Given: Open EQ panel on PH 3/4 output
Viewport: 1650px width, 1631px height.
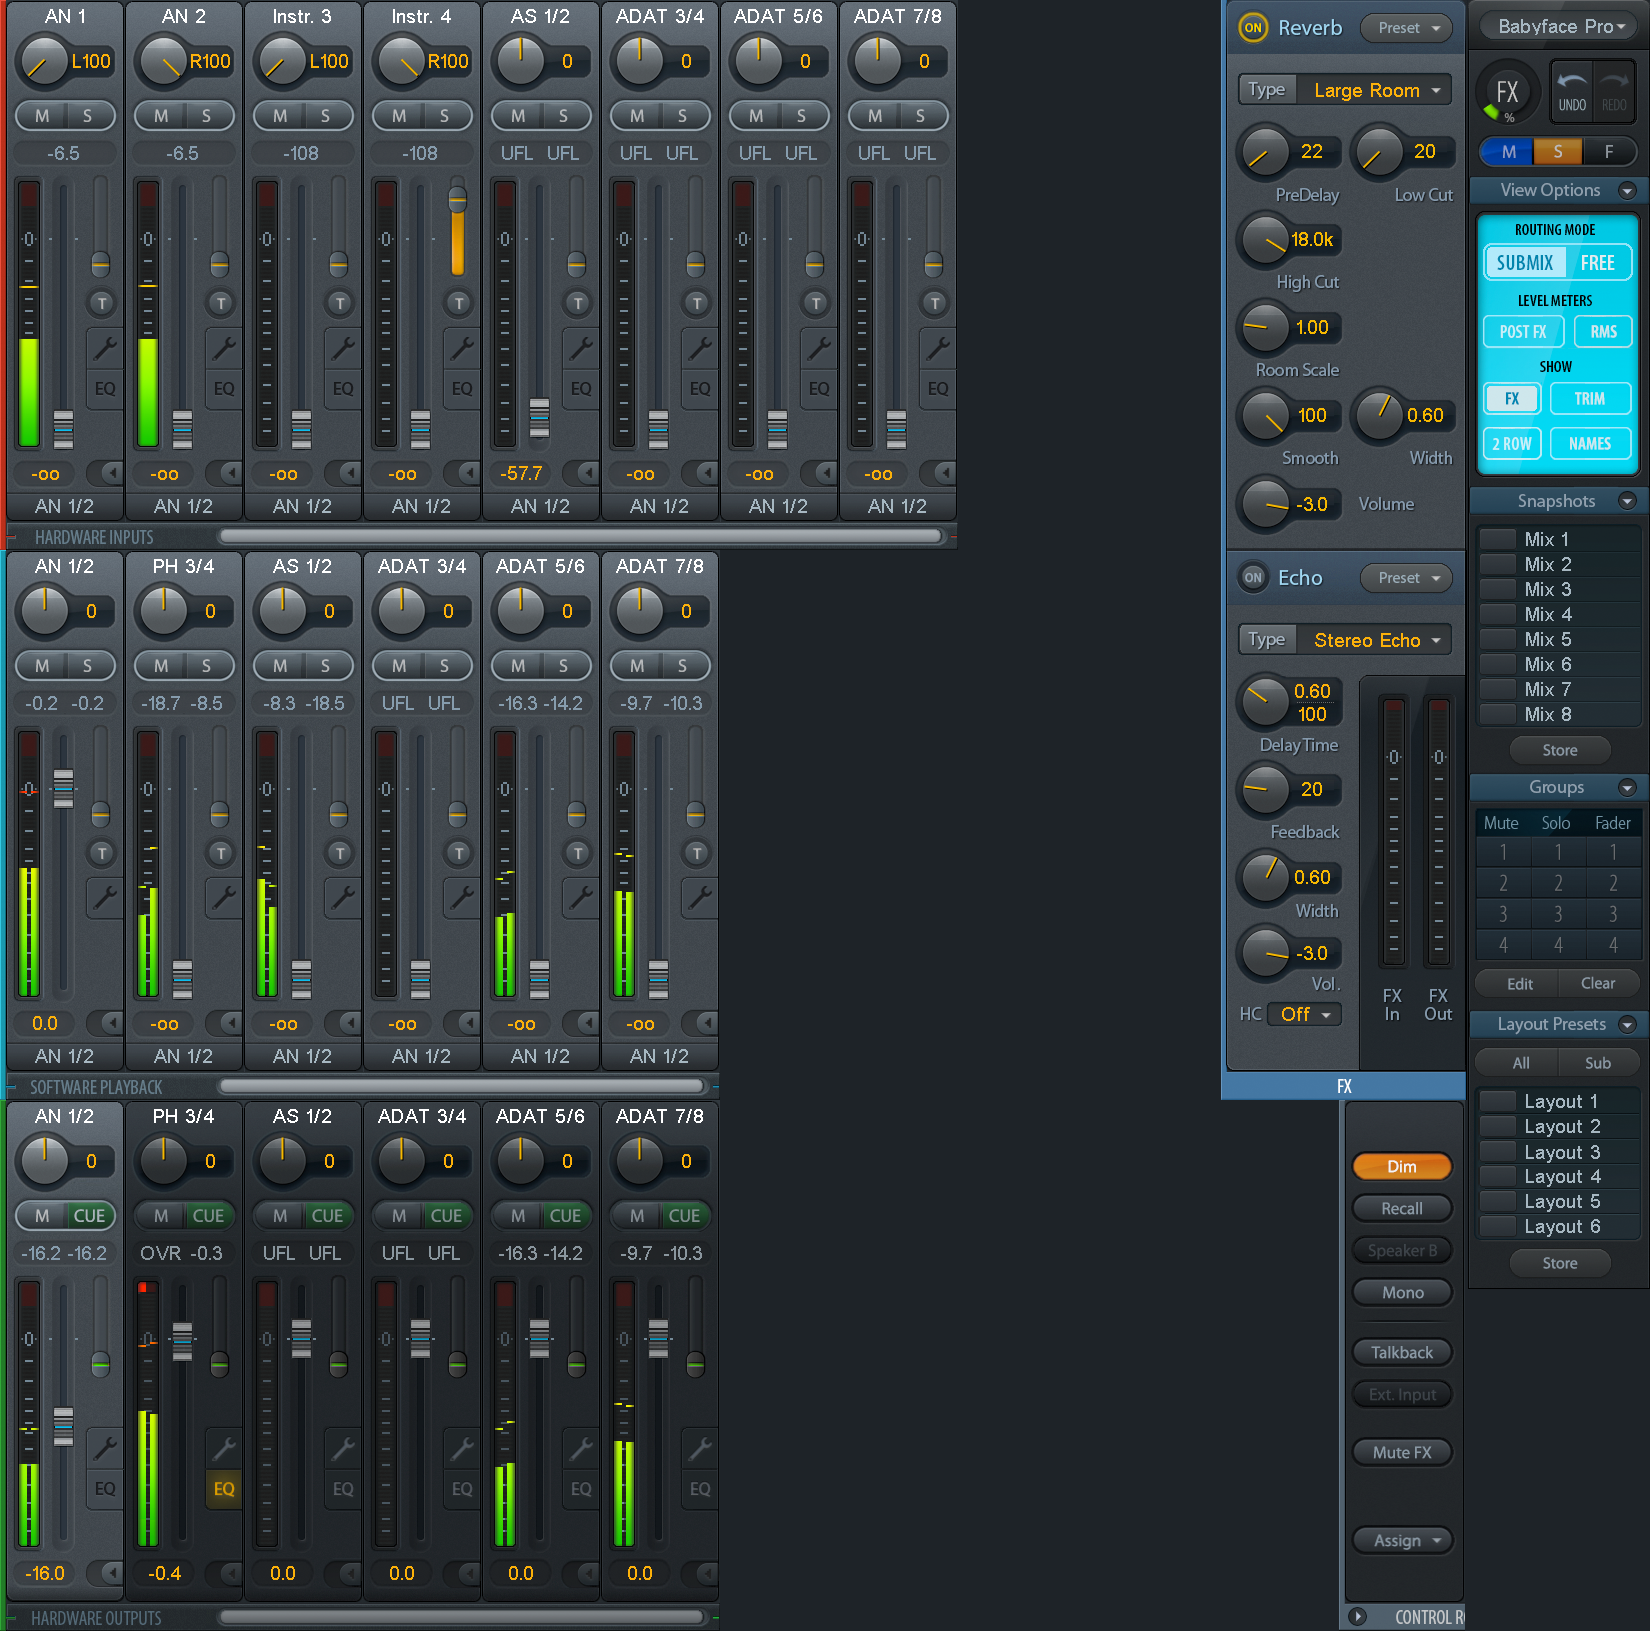Looking at the screenshot, I should coord(224,1488).
